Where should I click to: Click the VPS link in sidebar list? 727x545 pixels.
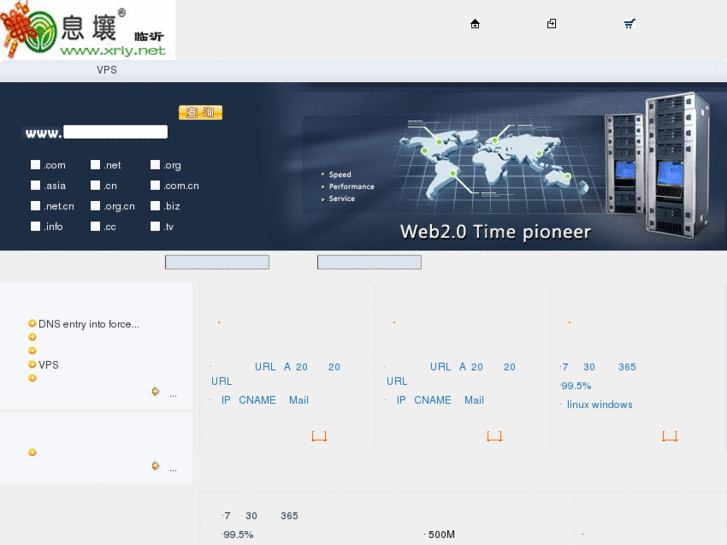(x=48, y=365)
